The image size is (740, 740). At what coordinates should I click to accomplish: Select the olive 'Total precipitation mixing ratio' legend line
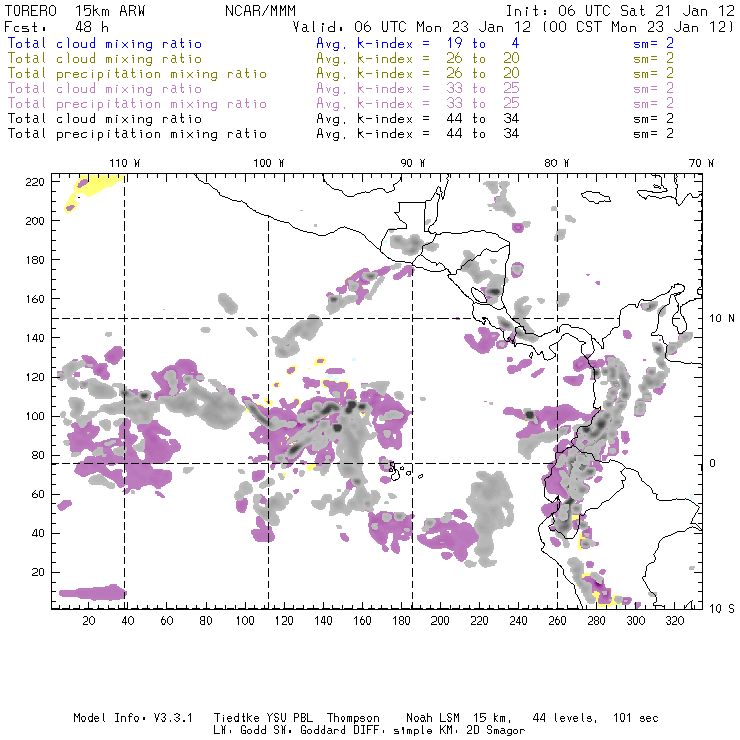click(x=137, y=74)
